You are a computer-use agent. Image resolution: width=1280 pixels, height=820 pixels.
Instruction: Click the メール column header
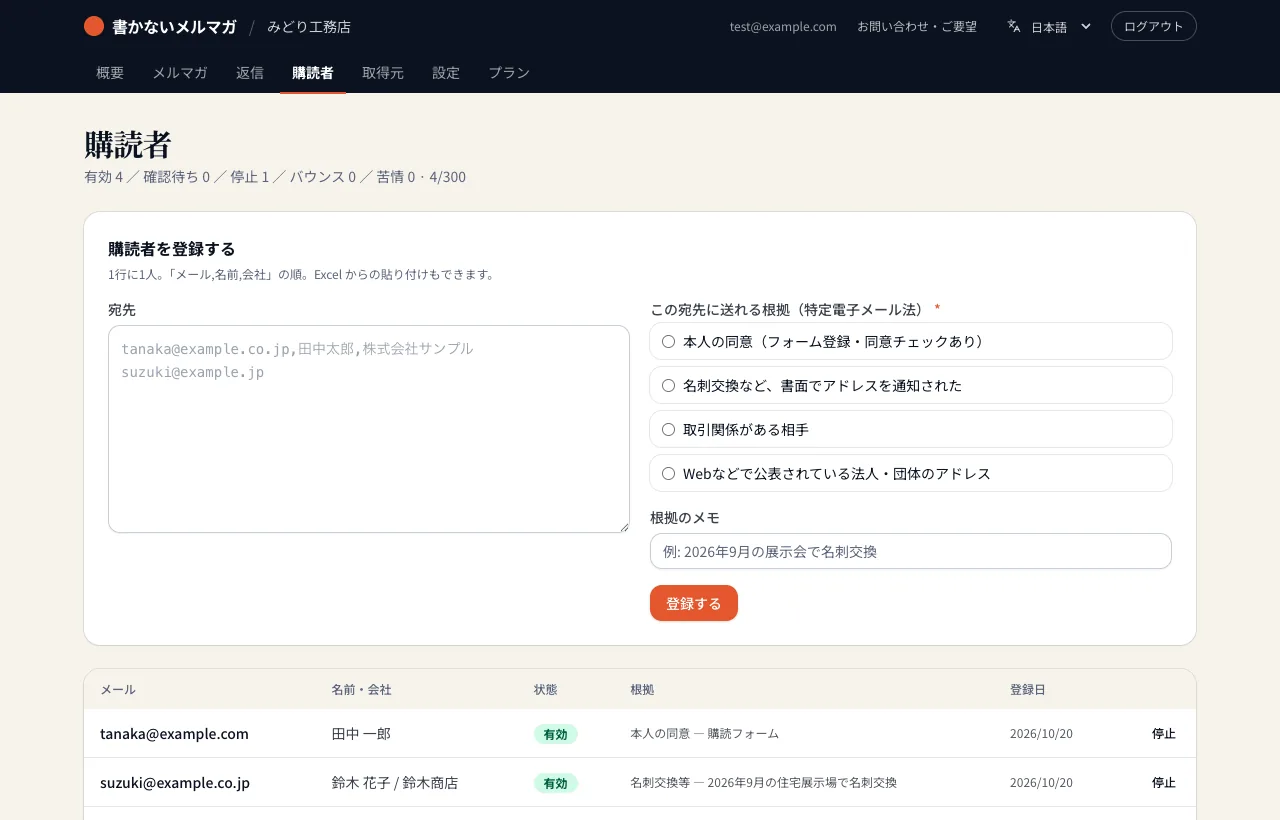(118, 689)
